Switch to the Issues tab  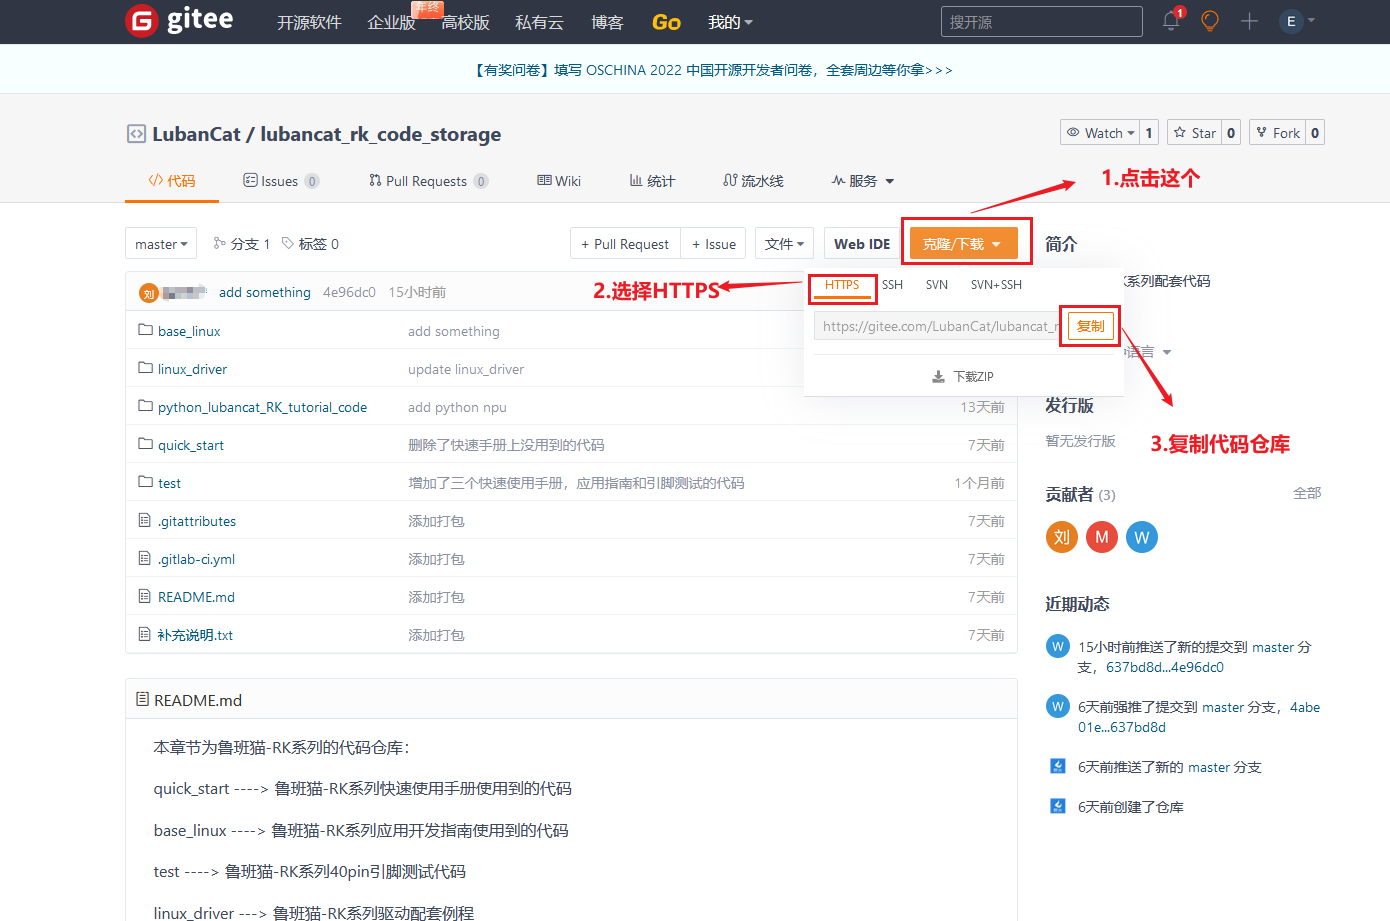pyautogui.click(x=281, y=181)
